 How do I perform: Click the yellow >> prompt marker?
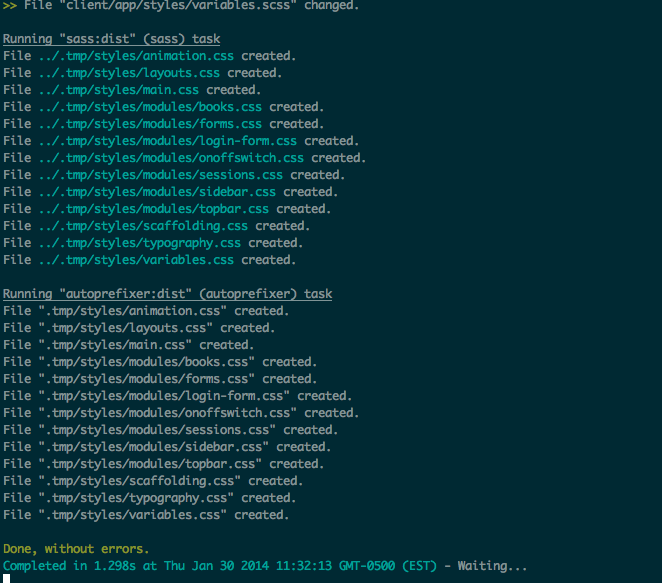10,5
